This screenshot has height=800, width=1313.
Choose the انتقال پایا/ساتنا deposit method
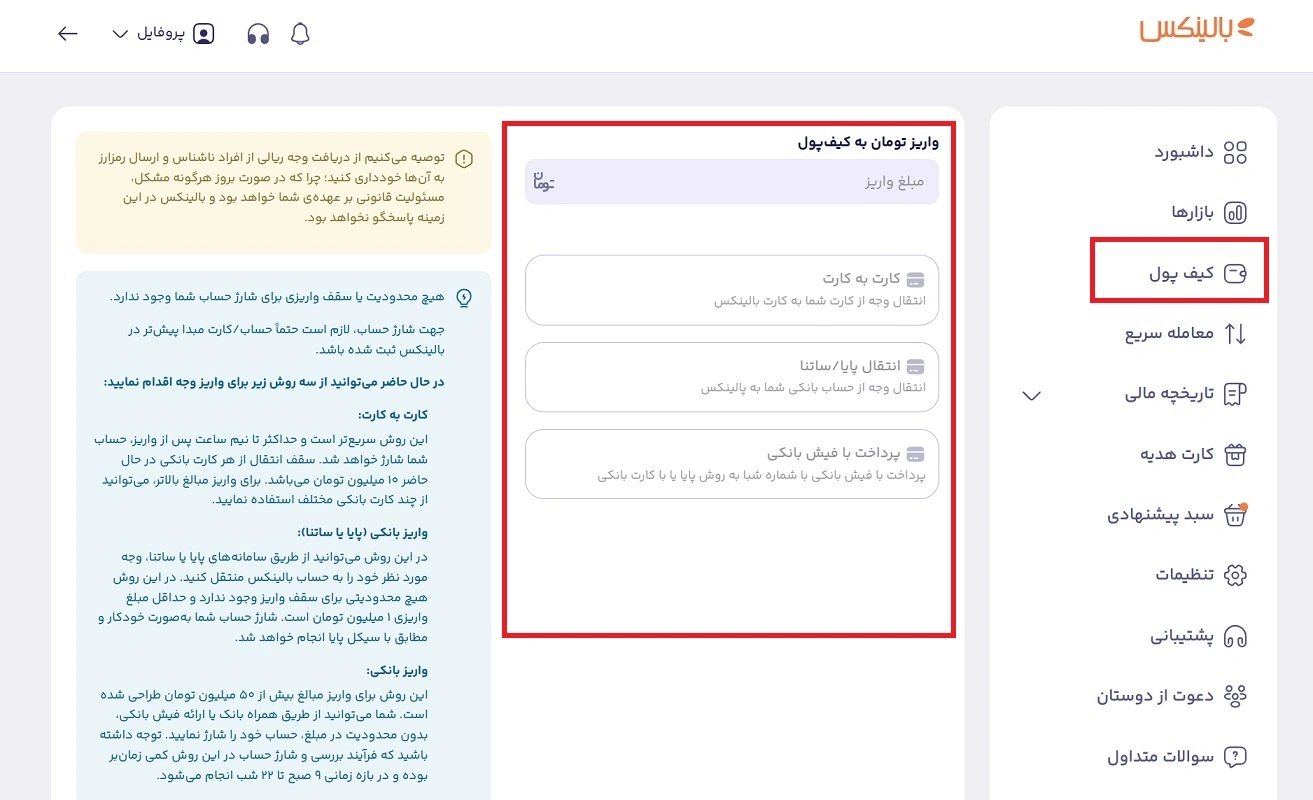732,377
